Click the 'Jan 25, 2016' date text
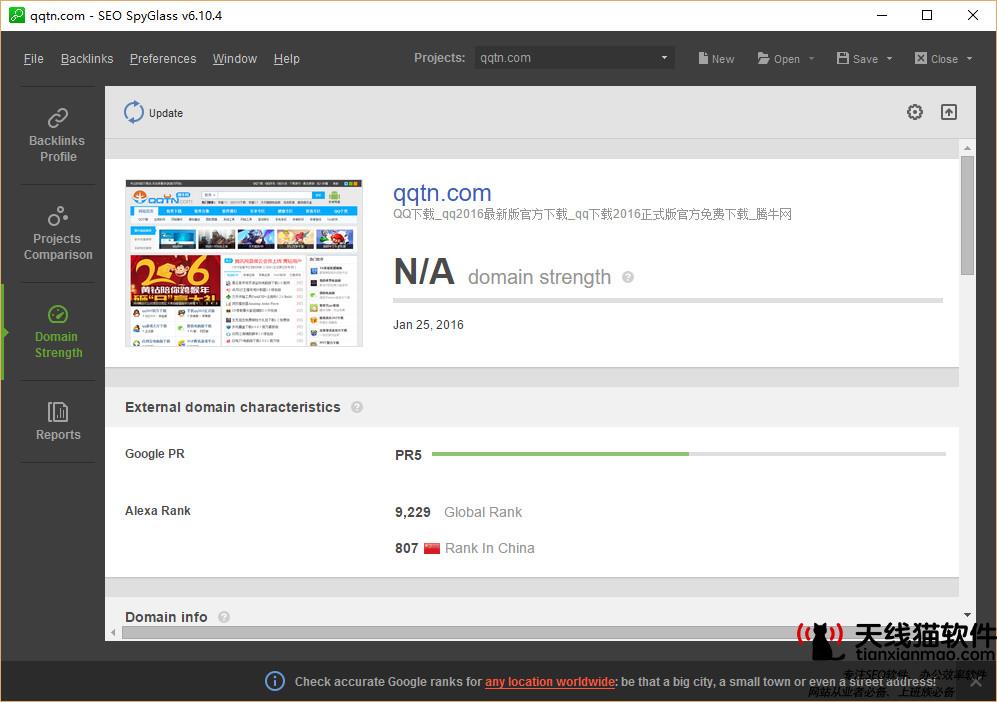997x702 pixels. pyautogui.click(x=428, y=325)
